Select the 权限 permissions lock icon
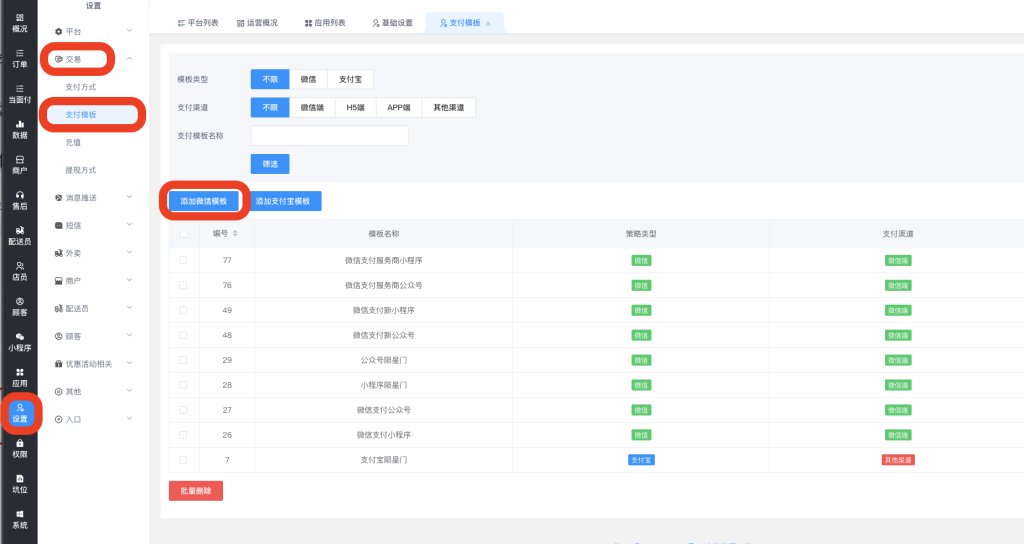Viewport: 1024px width, 544px height. [19, 448]
